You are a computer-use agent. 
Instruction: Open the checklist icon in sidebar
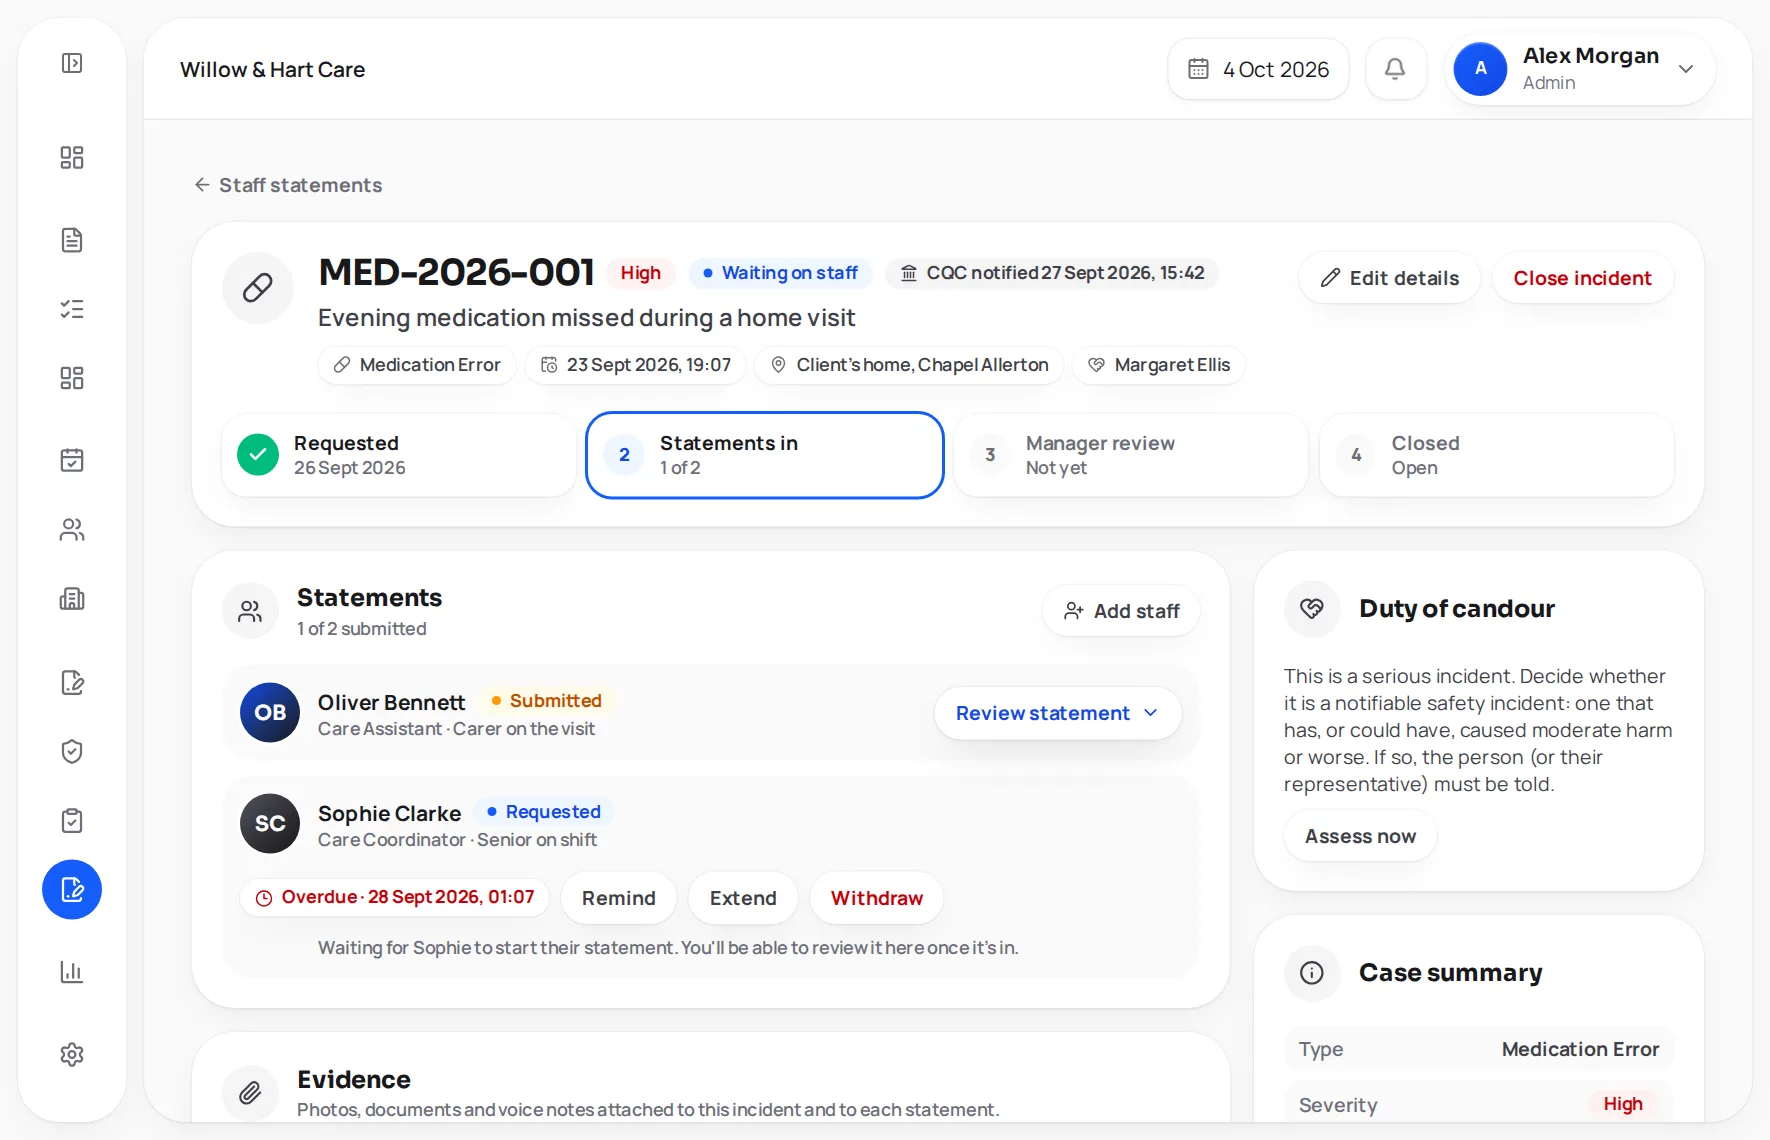click(72, 309)
